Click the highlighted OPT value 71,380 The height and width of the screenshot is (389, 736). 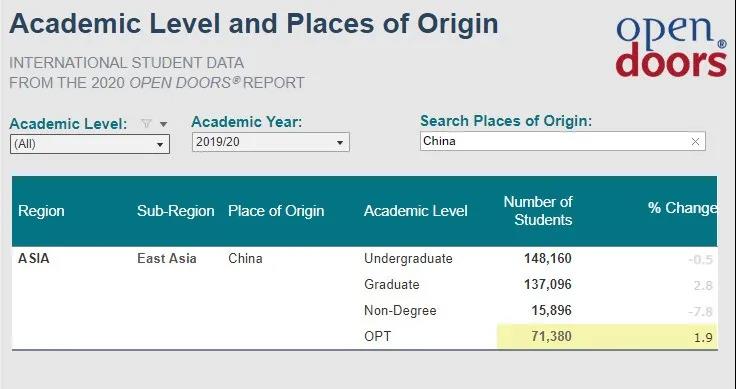pos(552,336)
